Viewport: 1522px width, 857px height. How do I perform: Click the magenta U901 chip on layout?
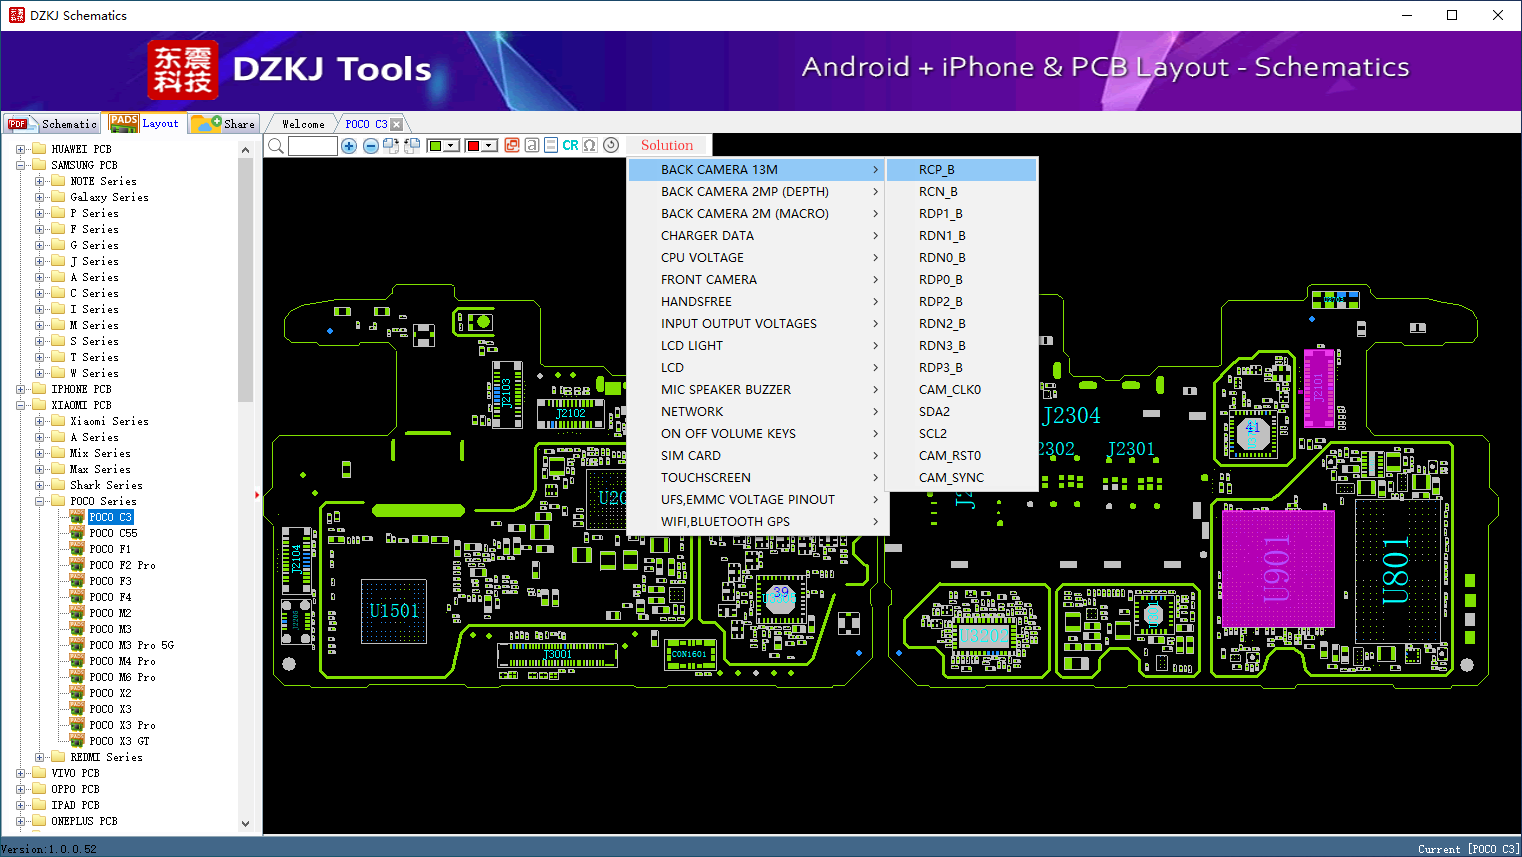coord(1278,569)
